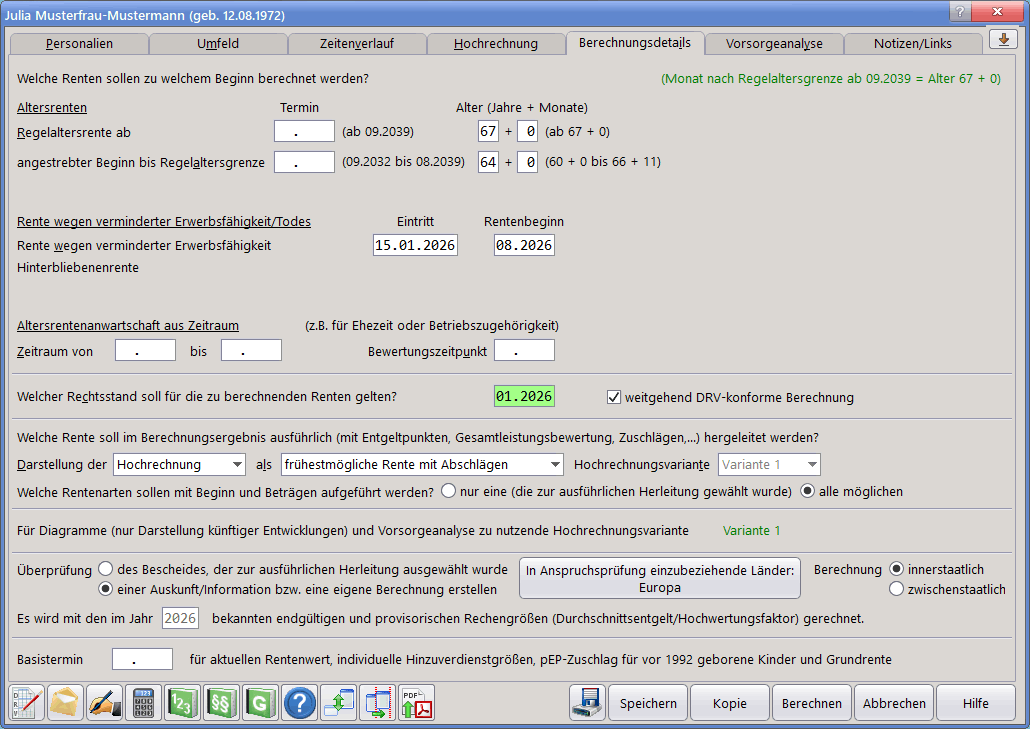This screenshot has width=1030, height=729.
Task: Open the Zeitenverlauf tab
Action: click(x=356, y=44)
